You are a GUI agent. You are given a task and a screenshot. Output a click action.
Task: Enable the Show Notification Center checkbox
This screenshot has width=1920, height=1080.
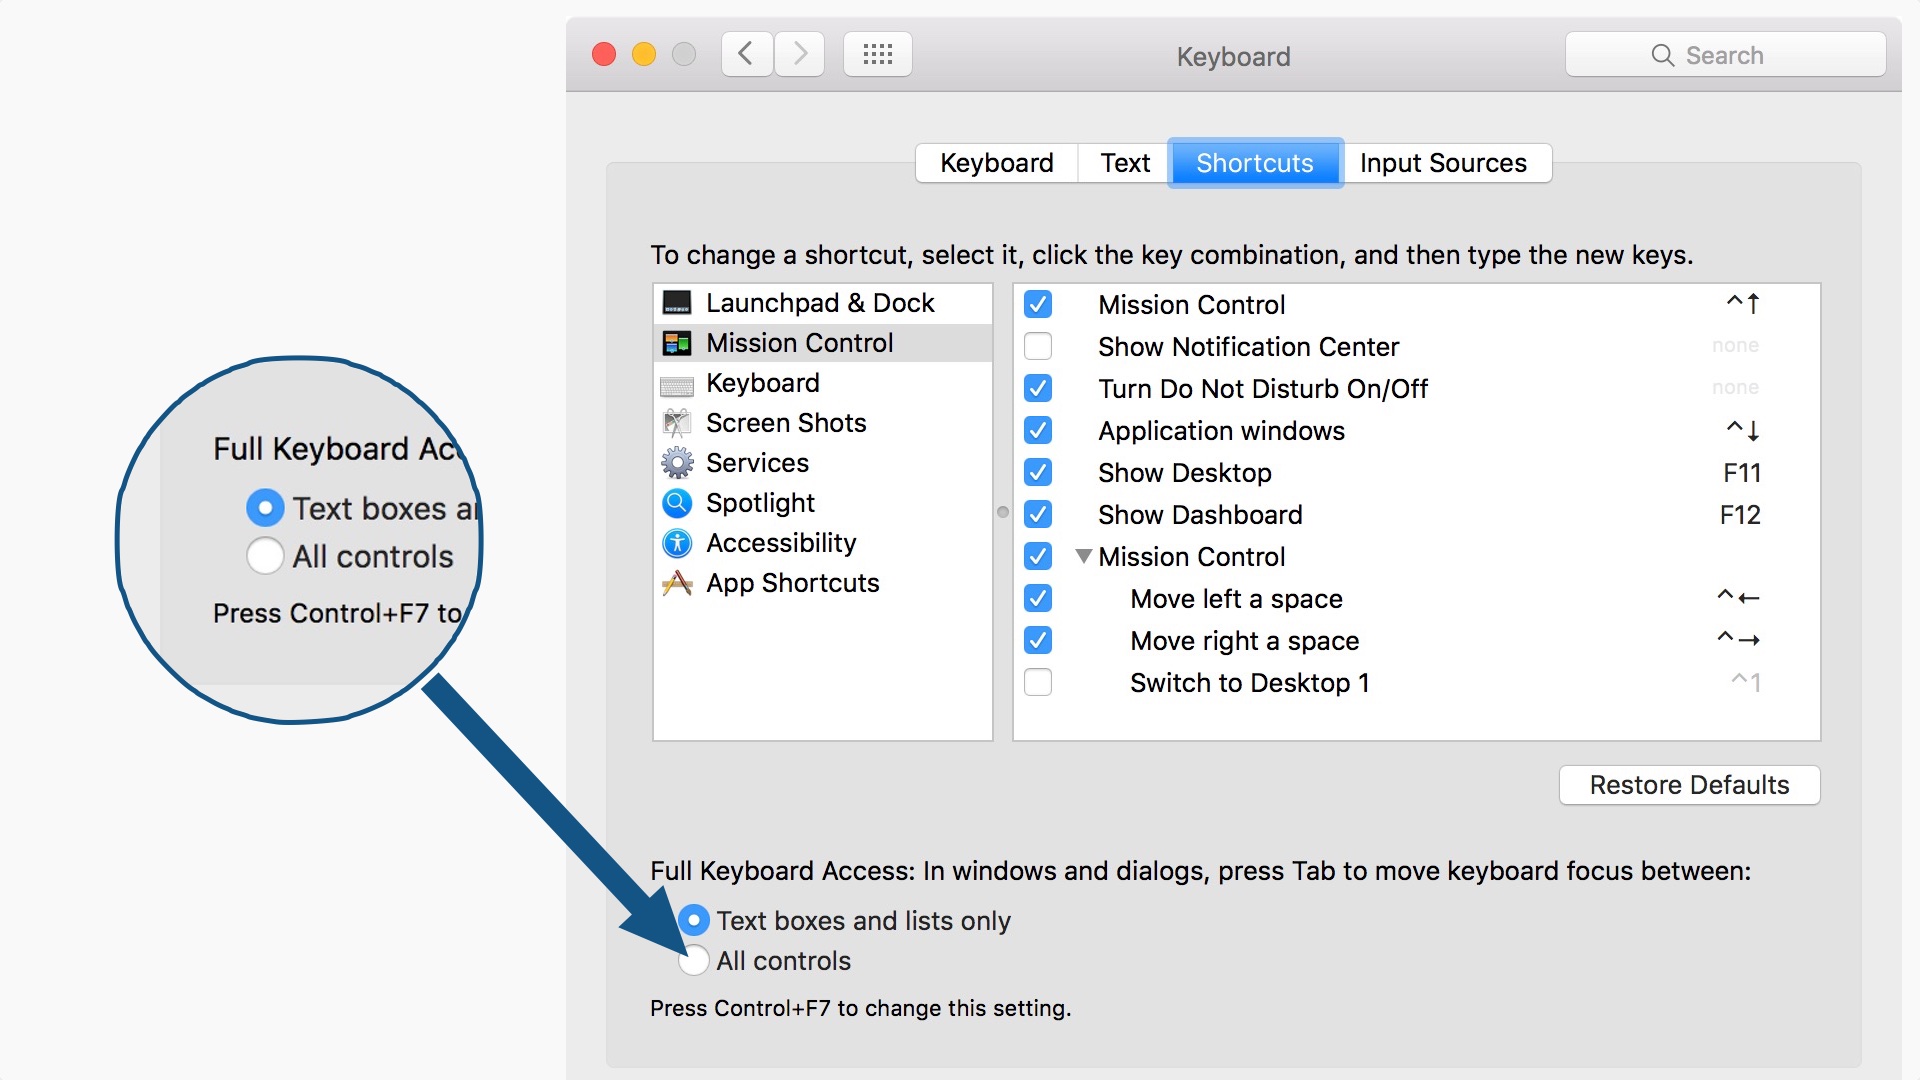(1037, 346)
